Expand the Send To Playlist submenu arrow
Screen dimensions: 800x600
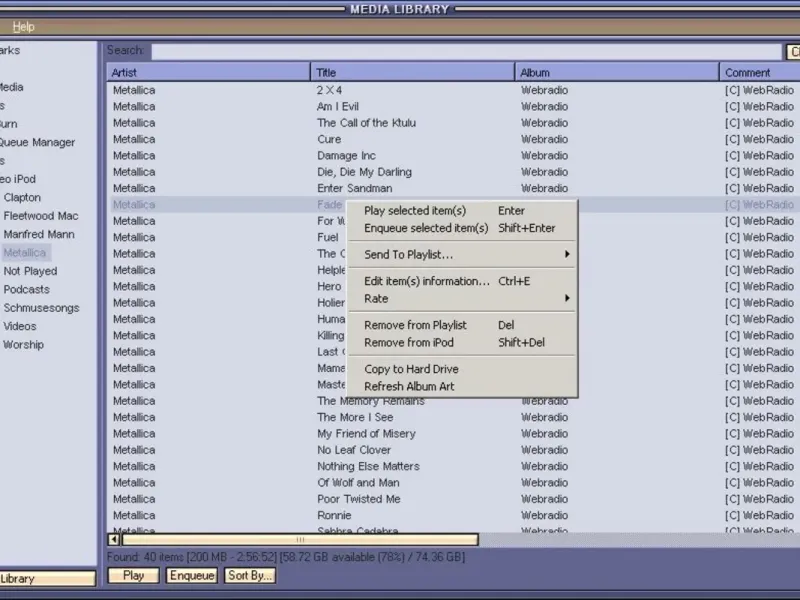click(567, 254)
